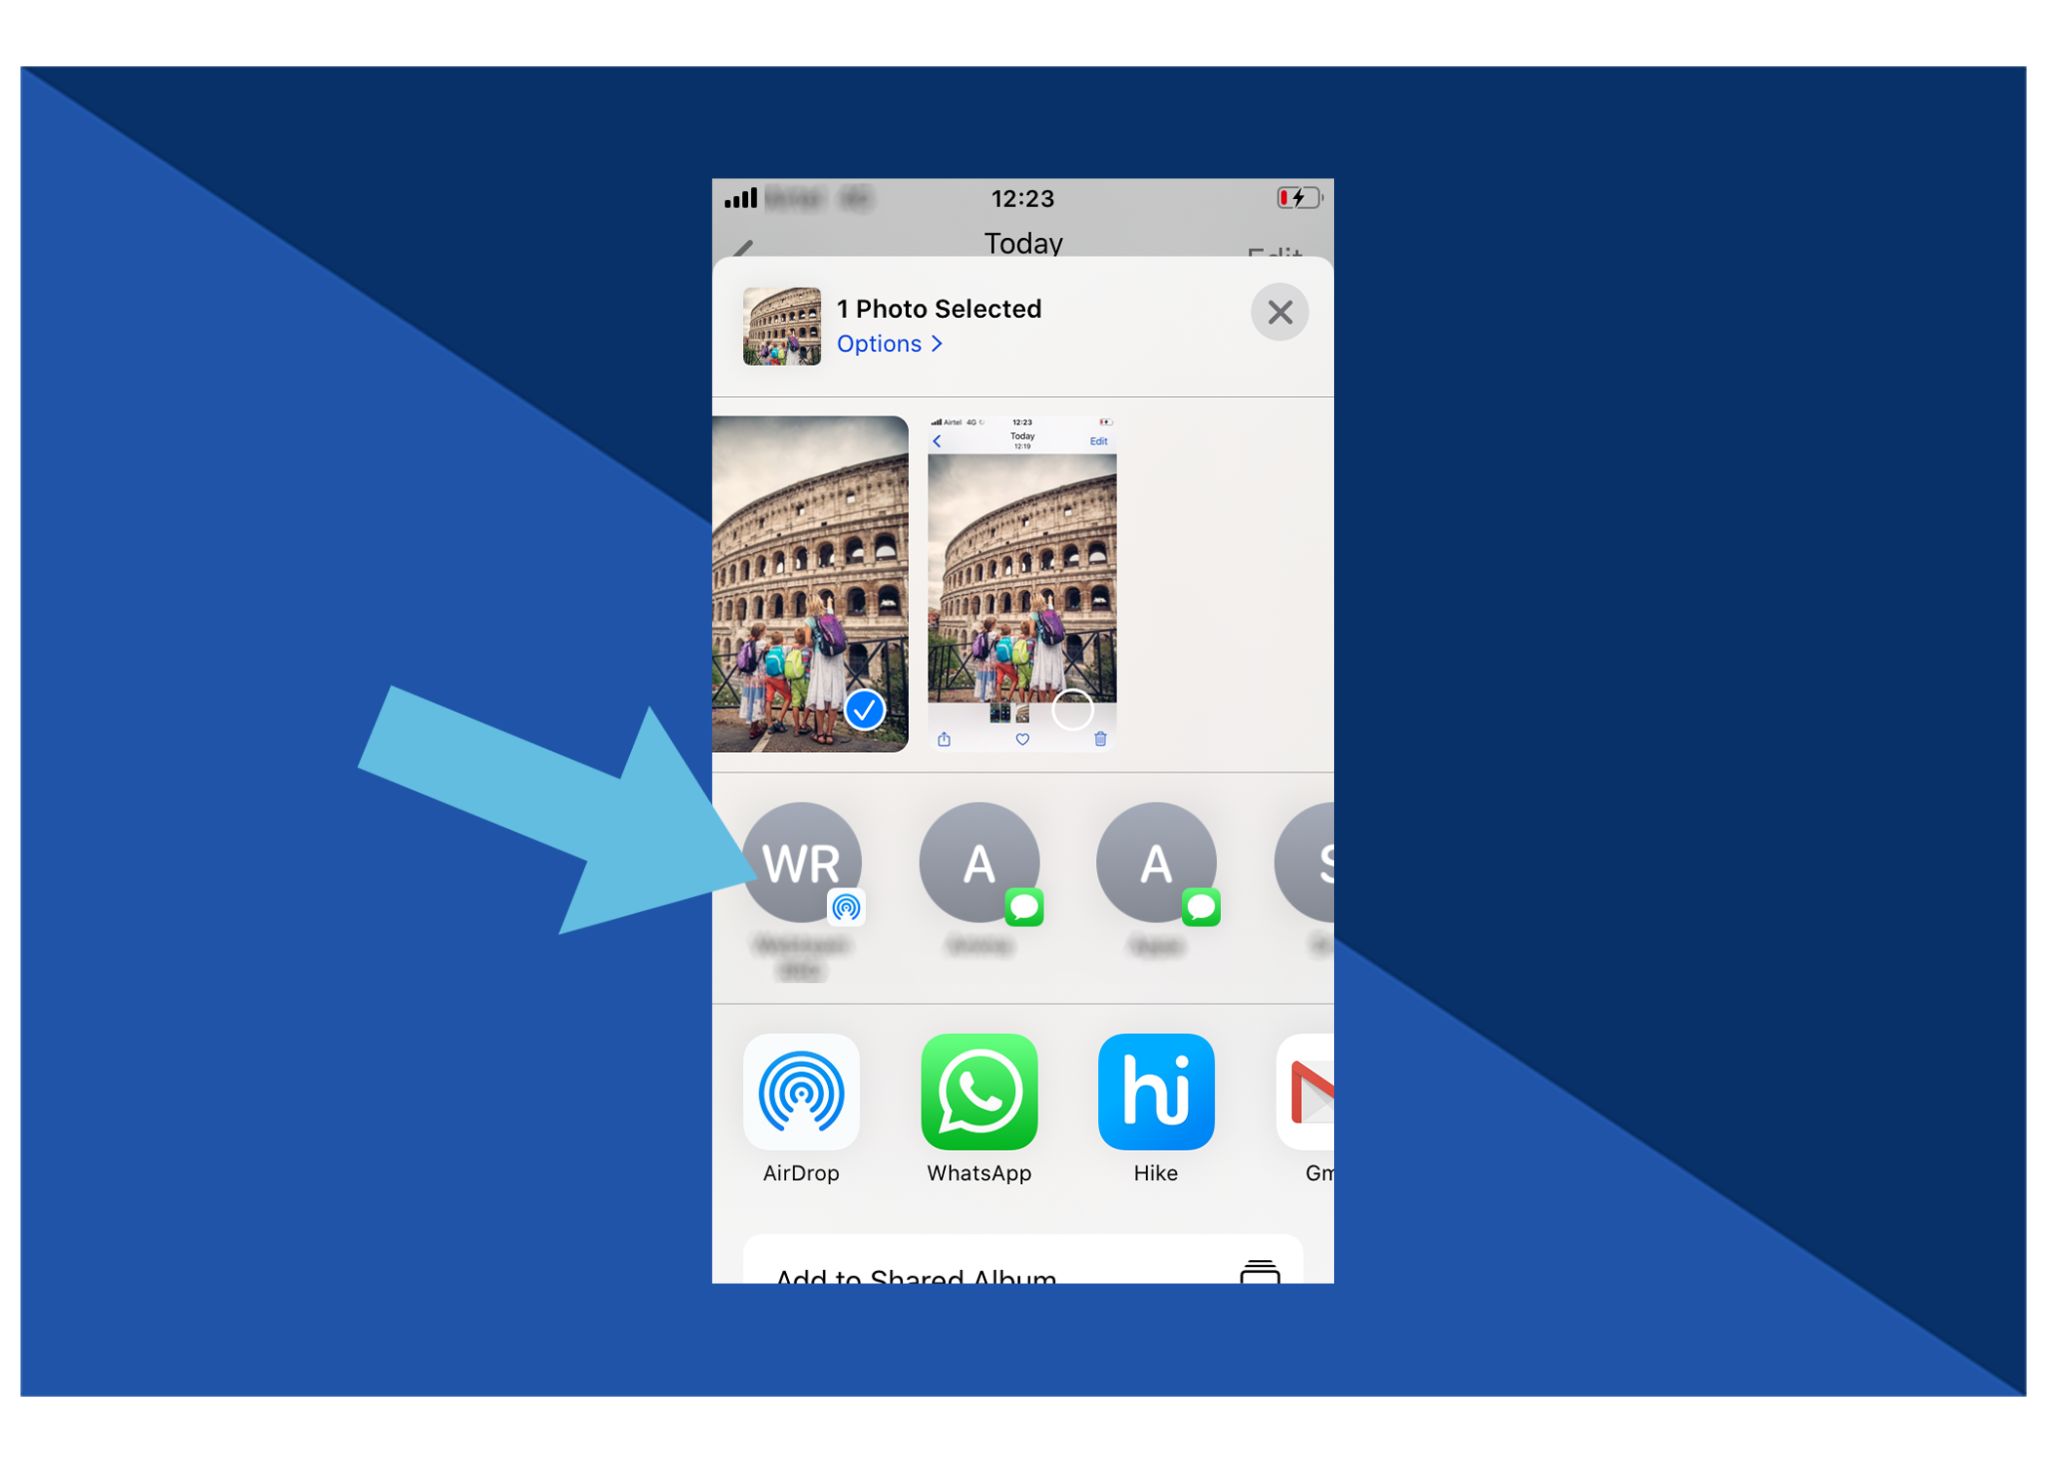Tap the X button to dismiss share sheet
This screenshot has width=2048, height=1463.
(x=1280, y=312)
